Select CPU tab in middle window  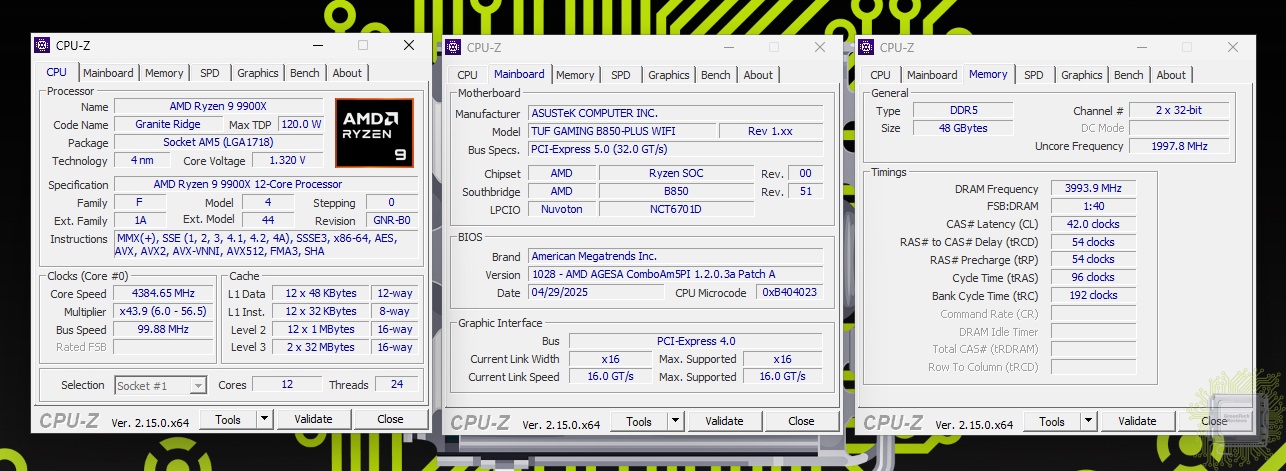click(468, 75)
